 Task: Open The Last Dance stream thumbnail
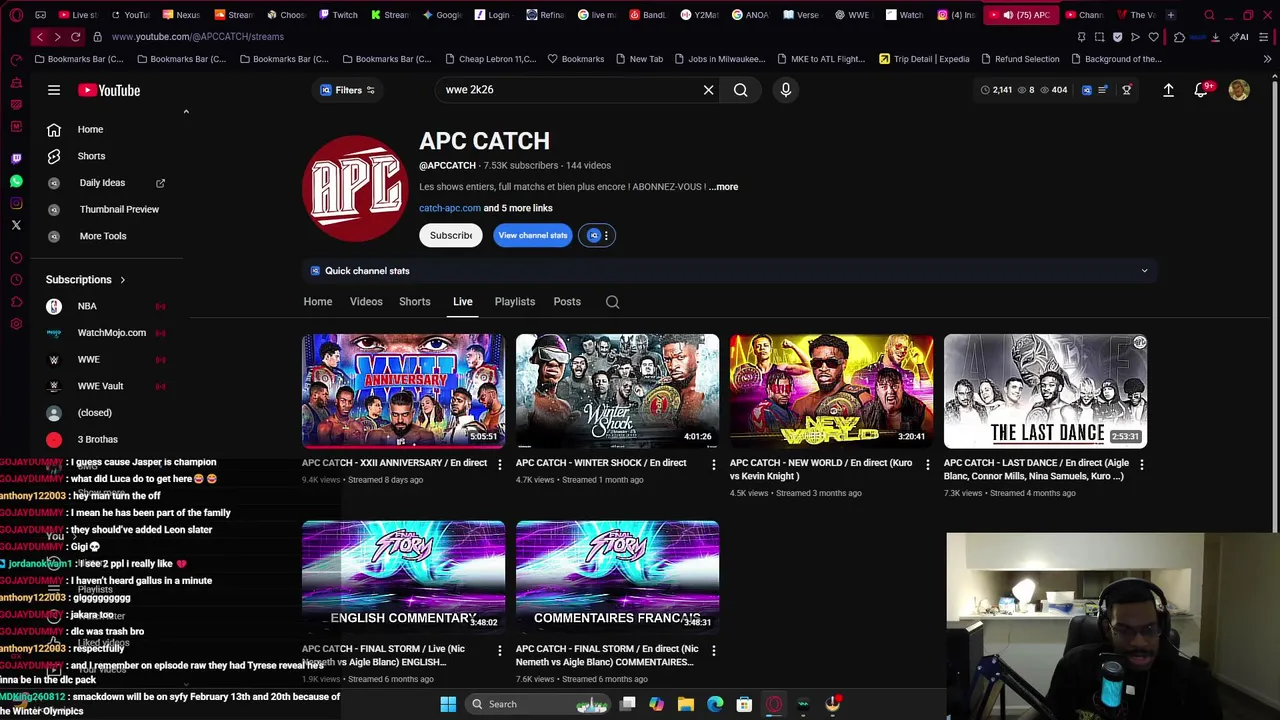[x=1045, y=391]
